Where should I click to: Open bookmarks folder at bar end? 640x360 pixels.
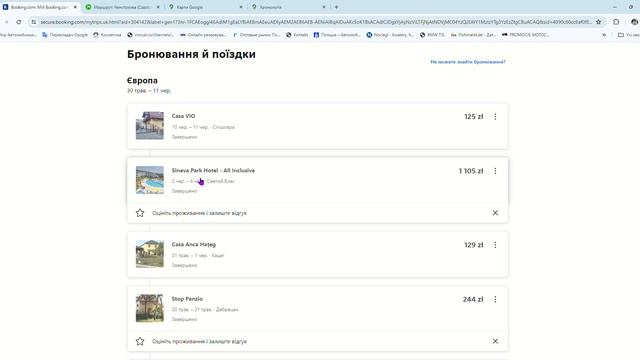628,35
